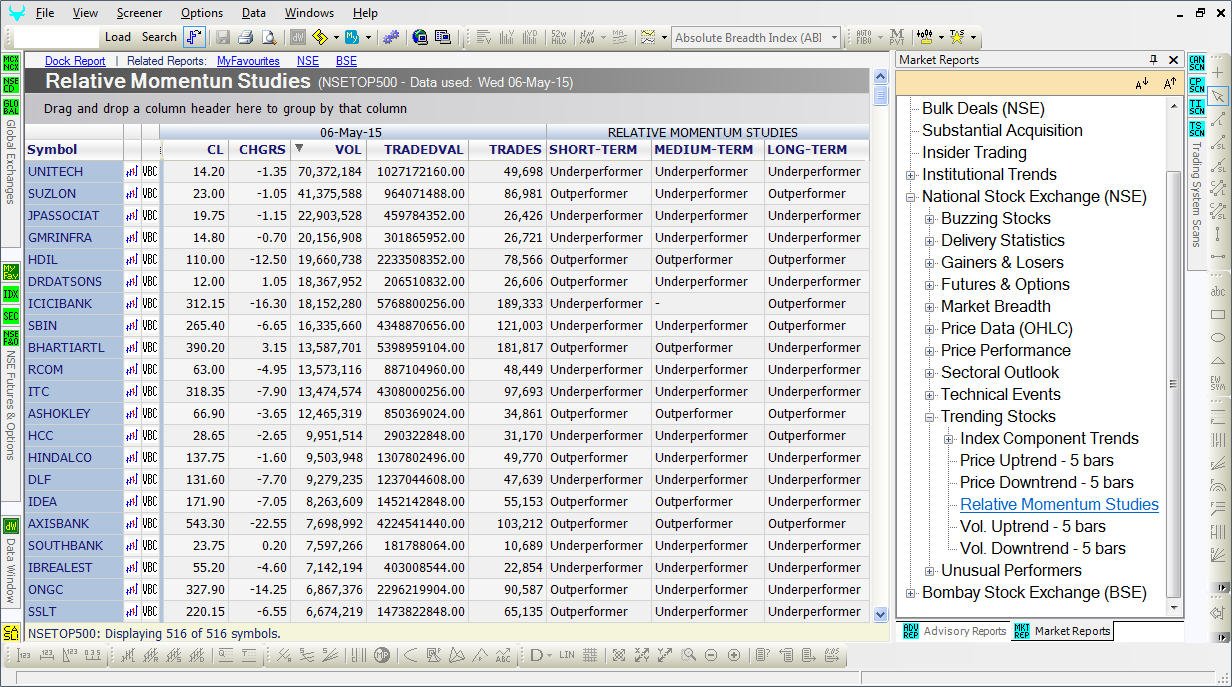Open the Relative Momentum Studies link
Screen dimensions: 1232x687
[1059, 505]
